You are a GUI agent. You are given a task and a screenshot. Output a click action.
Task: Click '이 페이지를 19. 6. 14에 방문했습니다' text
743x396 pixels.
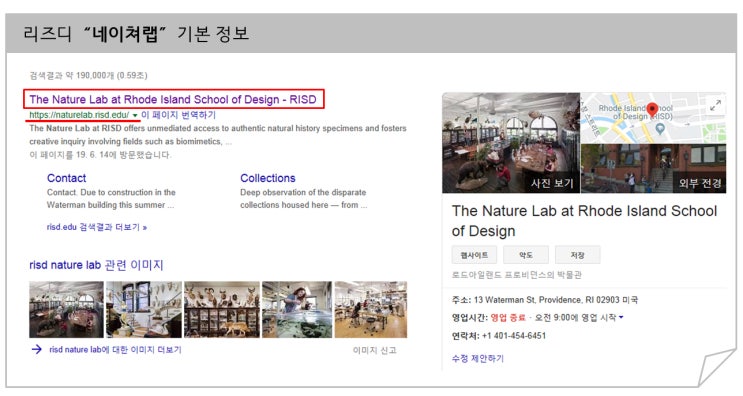click(x=100, y=155)
